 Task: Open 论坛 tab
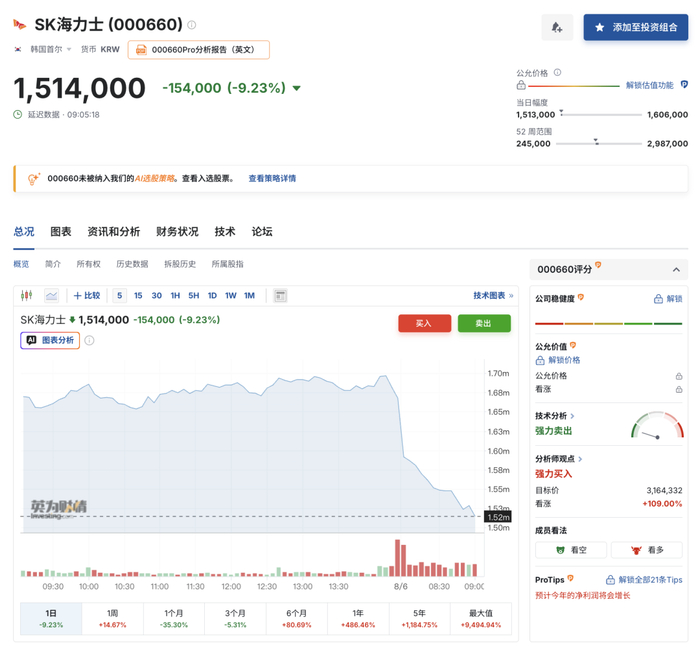[262, 232]
